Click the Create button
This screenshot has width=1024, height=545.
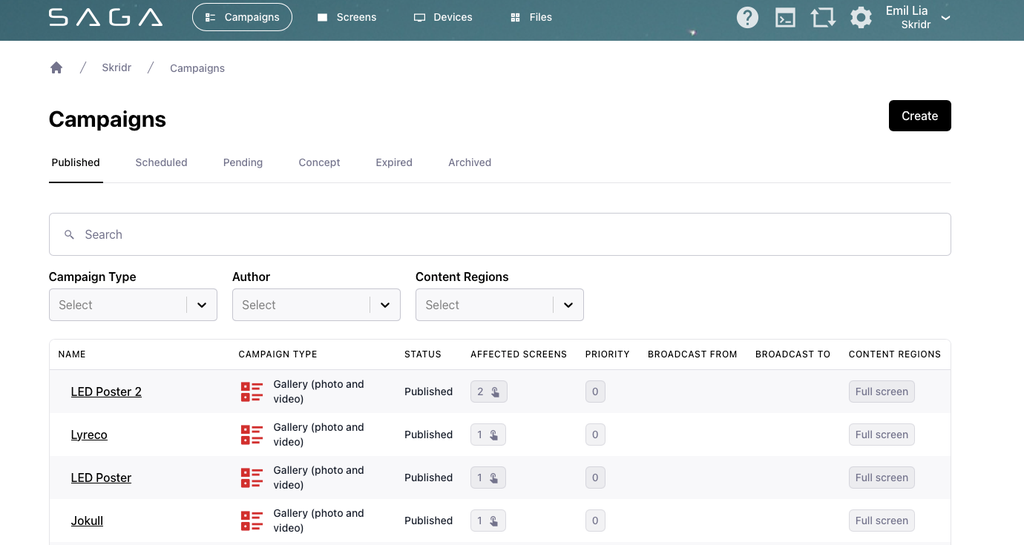click(x=920, y=116)
